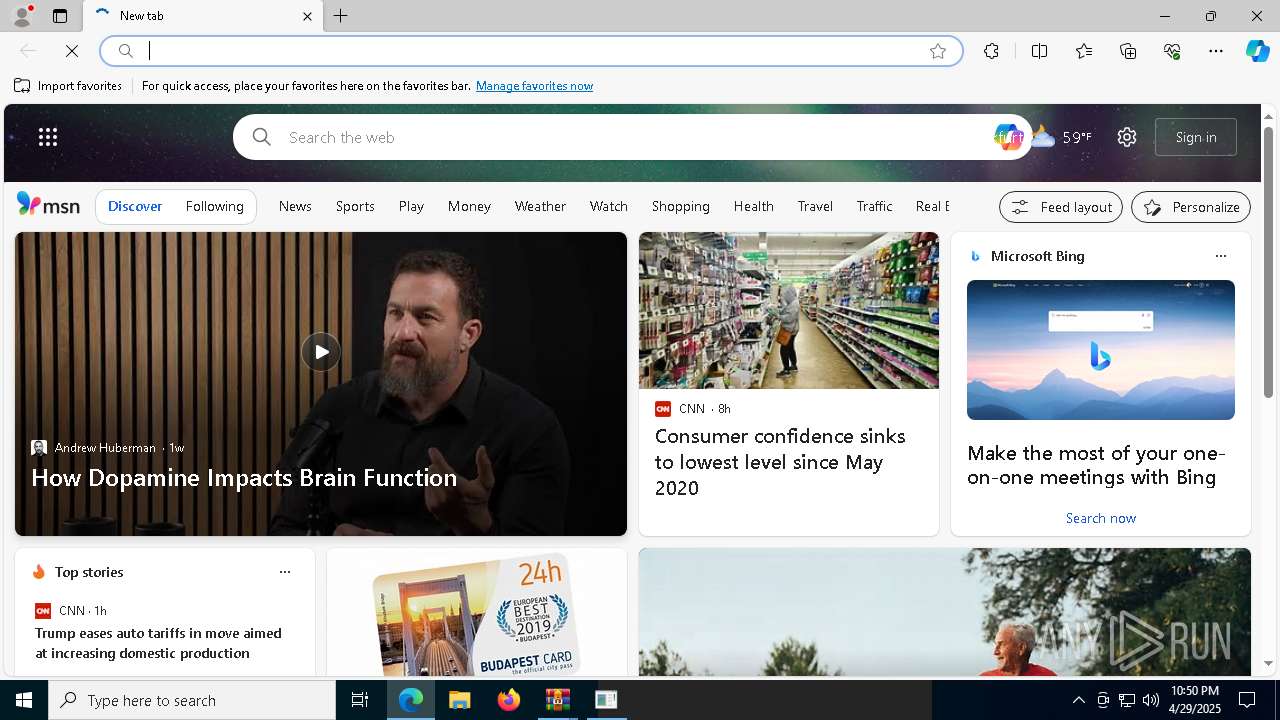Open the Shopping category

click(681, 206)
